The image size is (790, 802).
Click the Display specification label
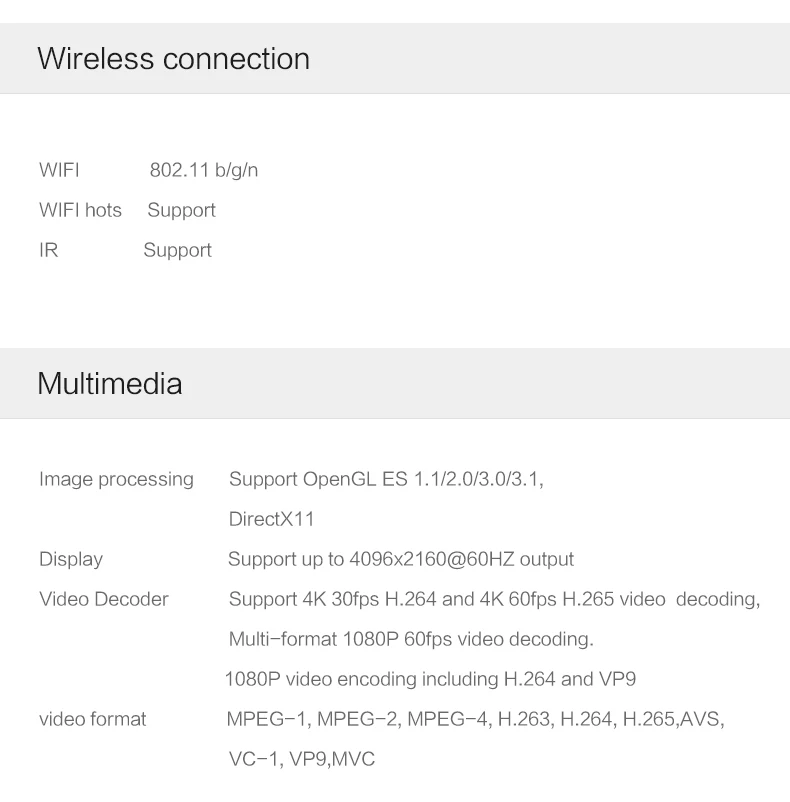click(x=71, y=559)
